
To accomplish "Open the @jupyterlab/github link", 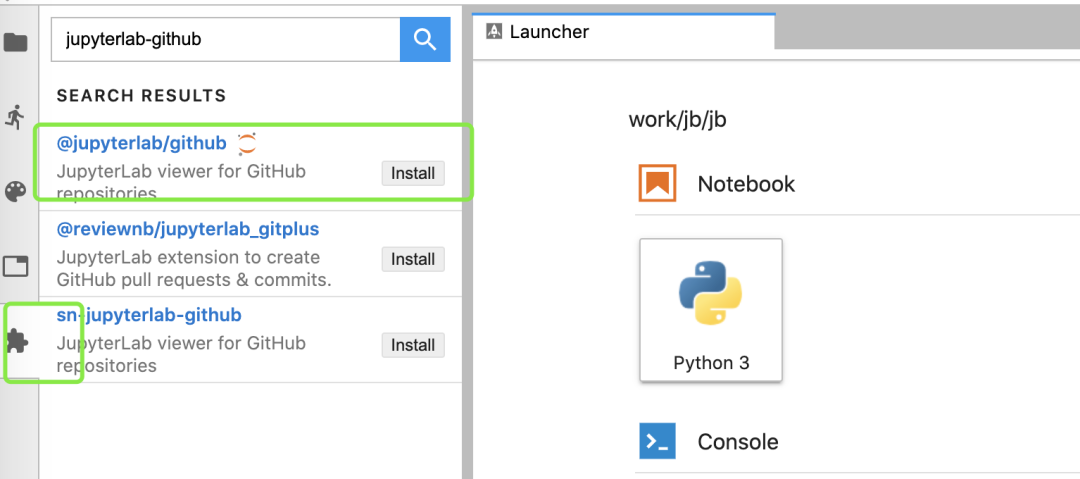I will pos(141,143).
